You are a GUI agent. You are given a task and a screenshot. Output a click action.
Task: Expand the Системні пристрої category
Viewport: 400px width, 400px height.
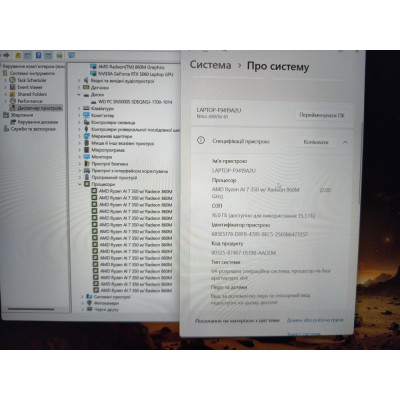(x=82, y=296)
